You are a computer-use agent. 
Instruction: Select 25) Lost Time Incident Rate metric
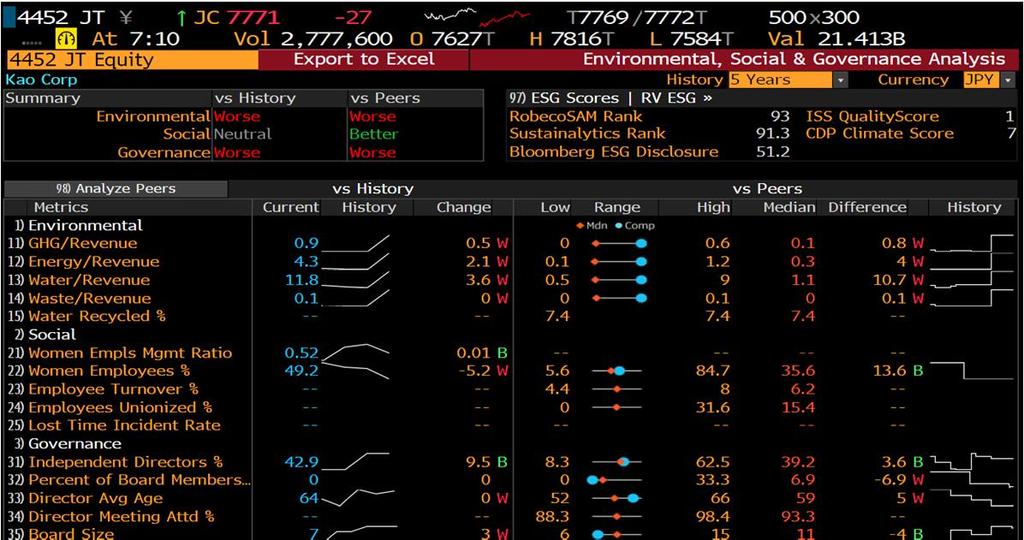pos(114,426)
